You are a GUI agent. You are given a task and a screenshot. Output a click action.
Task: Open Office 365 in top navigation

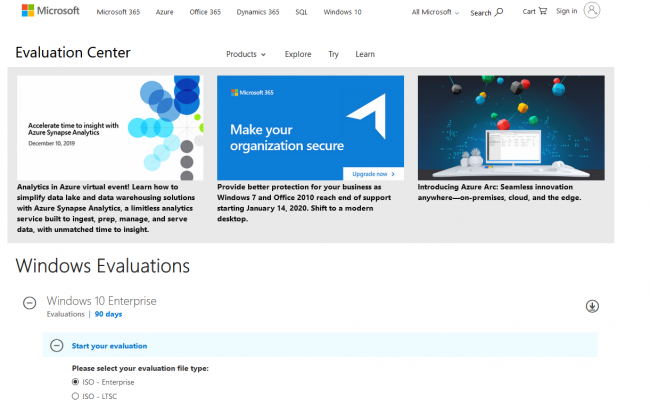205,12
